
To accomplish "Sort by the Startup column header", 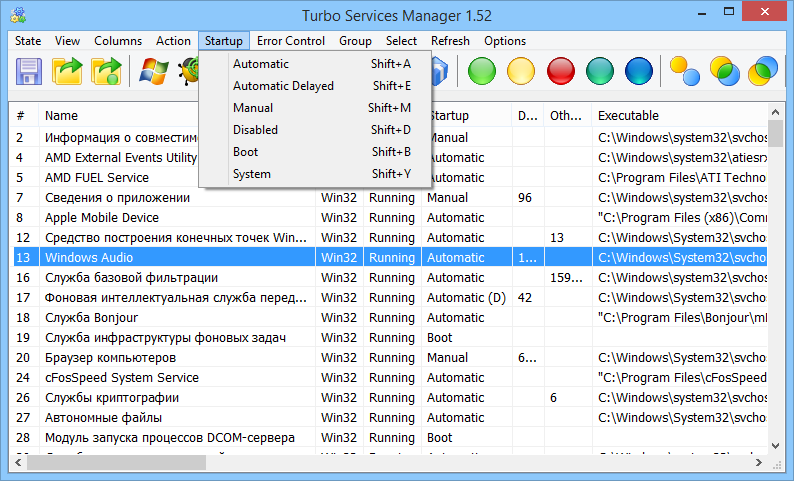I will (471, 115).
